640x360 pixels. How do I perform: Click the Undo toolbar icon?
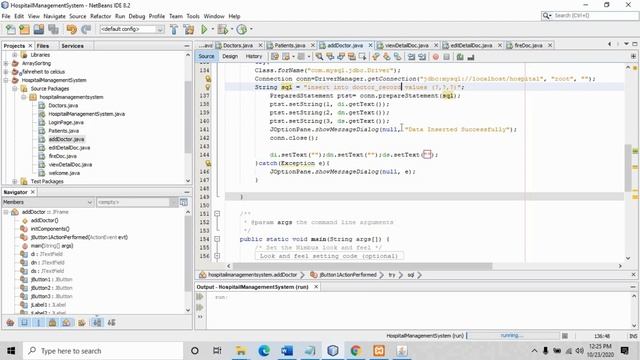pos(71,29)
